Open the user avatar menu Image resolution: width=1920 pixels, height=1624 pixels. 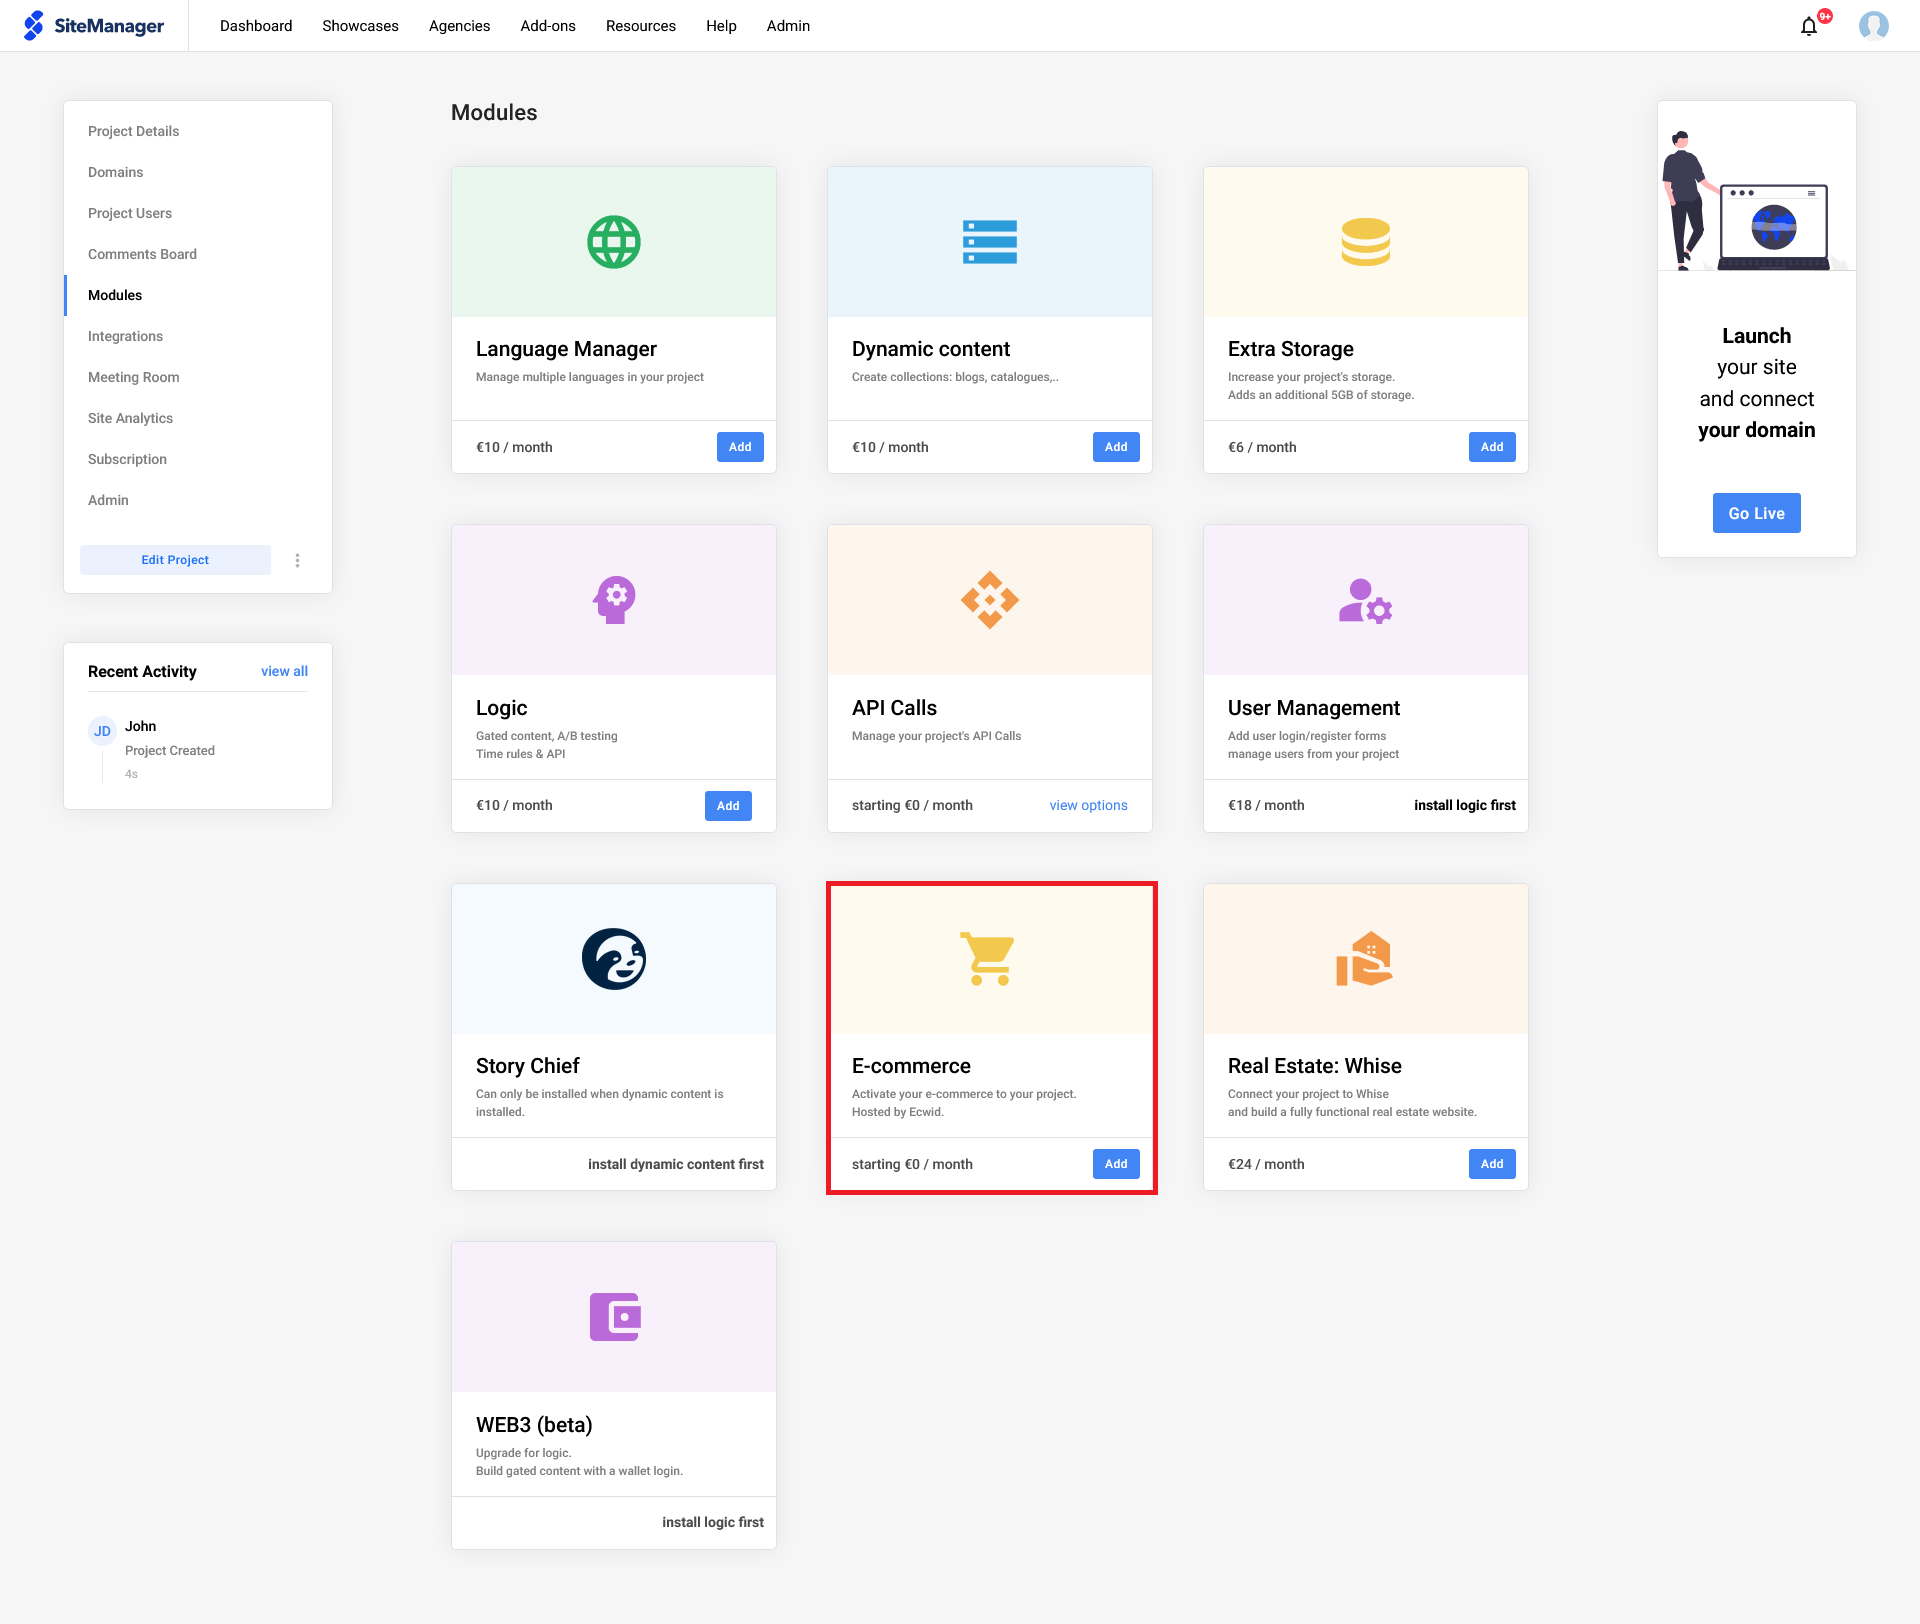click(x=1874, y=26)
